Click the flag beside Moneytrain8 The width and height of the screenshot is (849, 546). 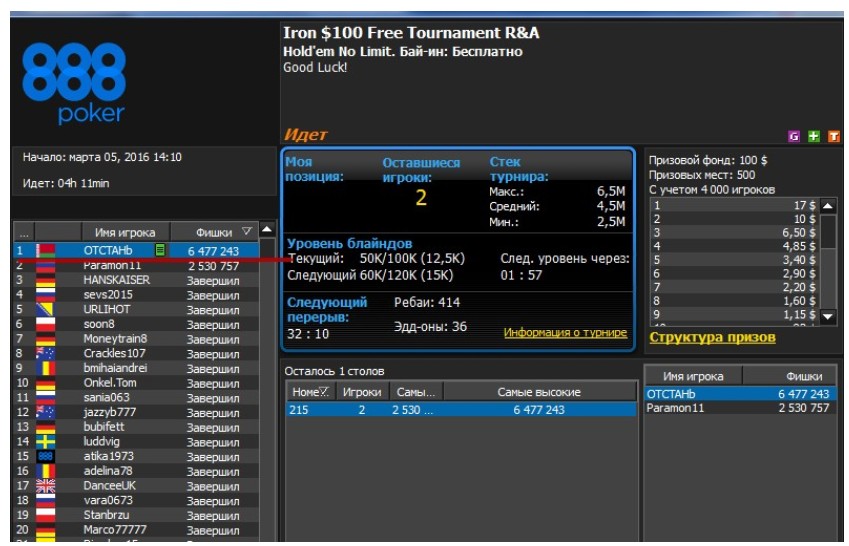point(45,339)
